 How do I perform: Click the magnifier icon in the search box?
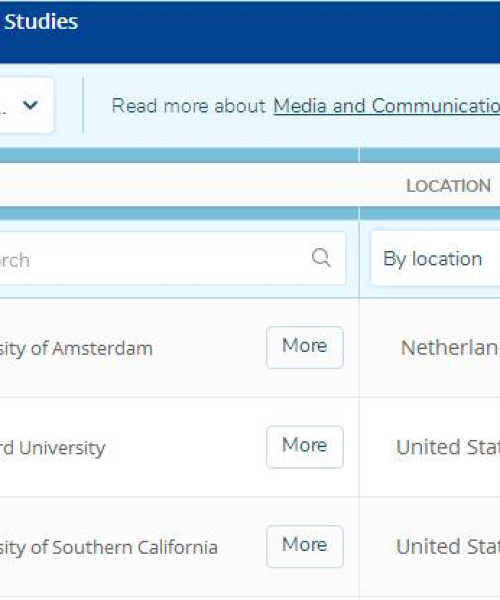[321, 258]
